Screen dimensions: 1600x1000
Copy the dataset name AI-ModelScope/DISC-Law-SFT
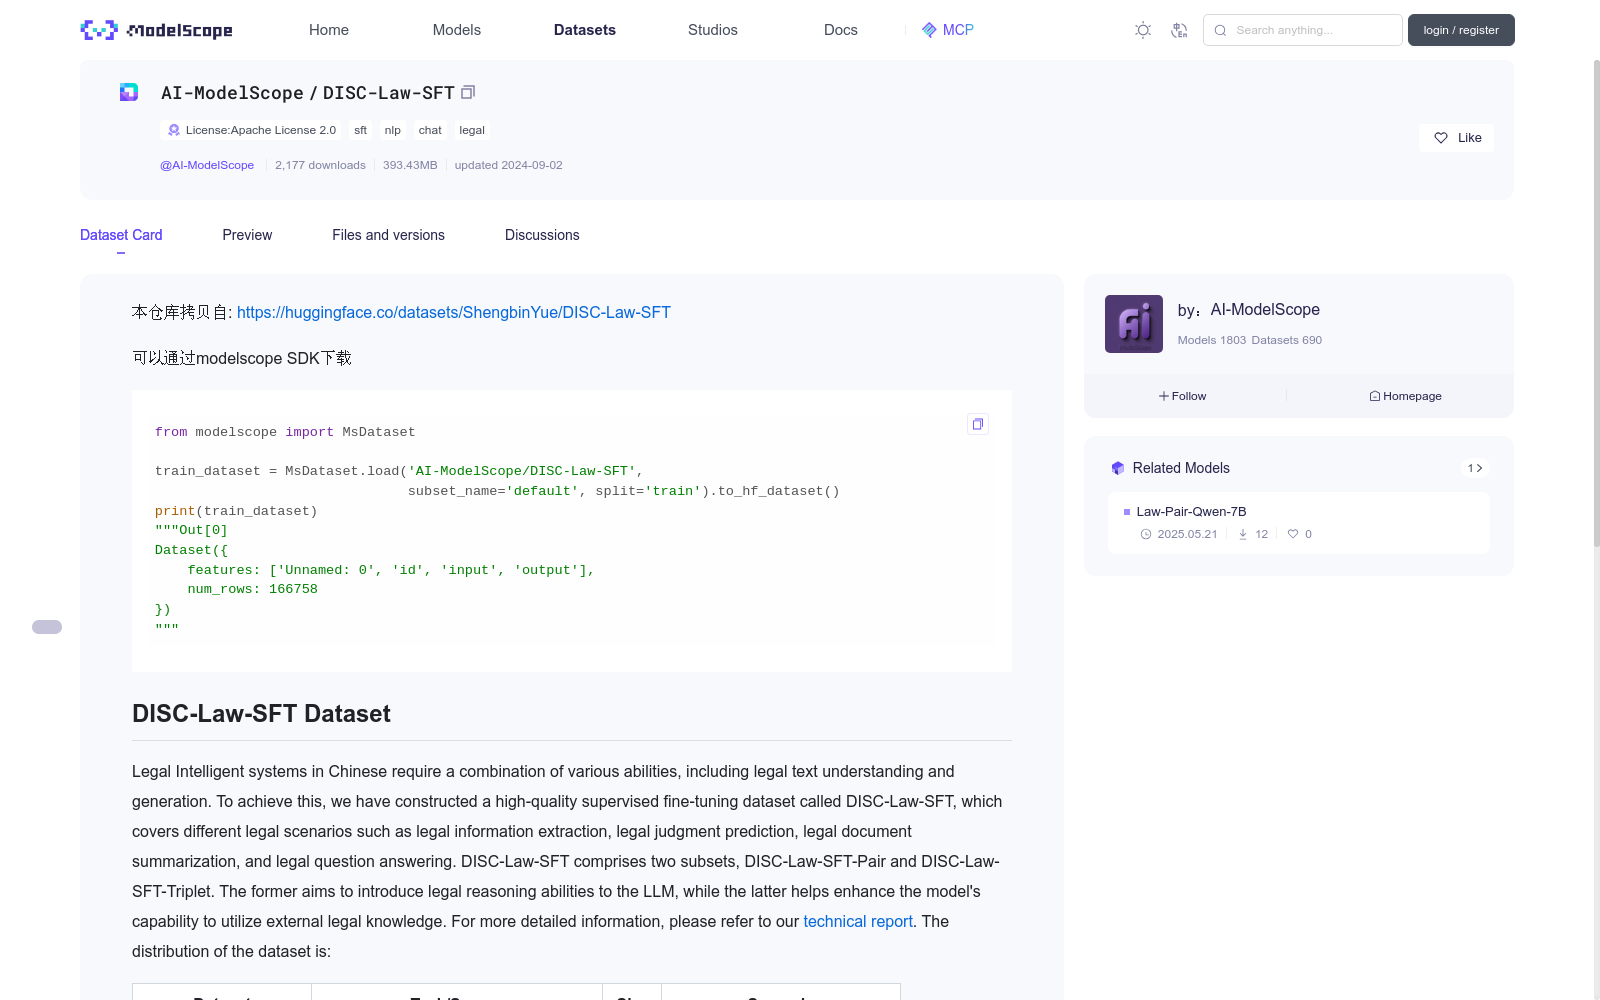[x=468, y=92]
